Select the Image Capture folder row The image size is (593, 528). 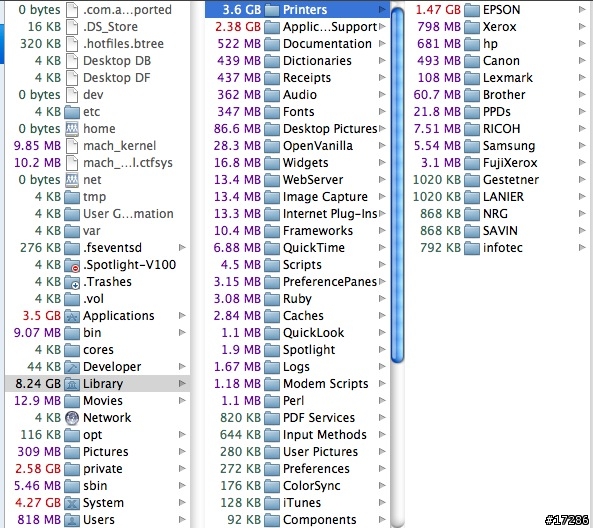pos(298,197)
